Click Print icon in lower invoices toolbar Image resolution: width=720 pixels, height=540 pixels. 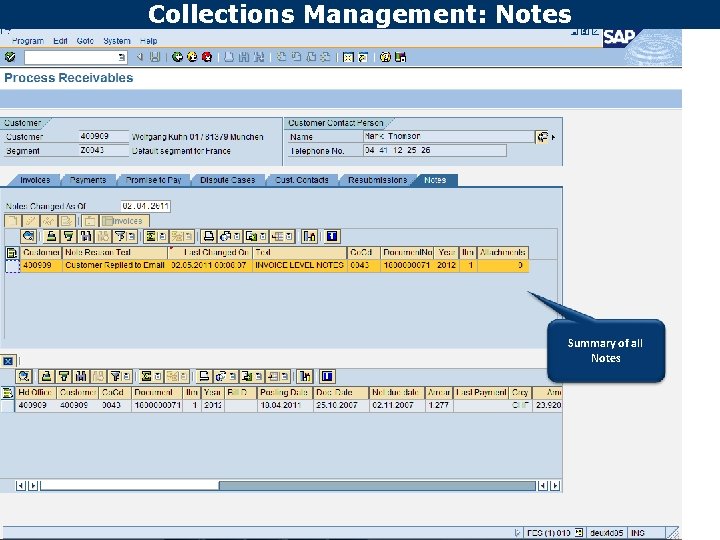[204, 377]
